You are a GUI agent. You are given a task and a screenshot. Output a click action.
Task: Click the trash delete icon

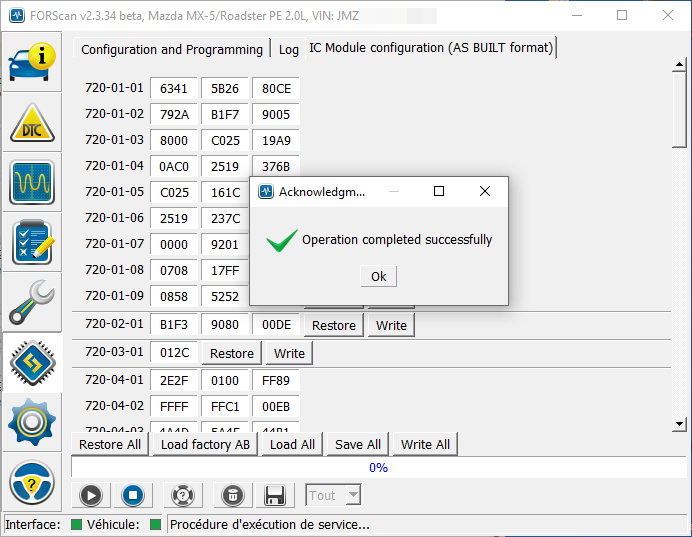pyautogui.click(x=233, y=495)
